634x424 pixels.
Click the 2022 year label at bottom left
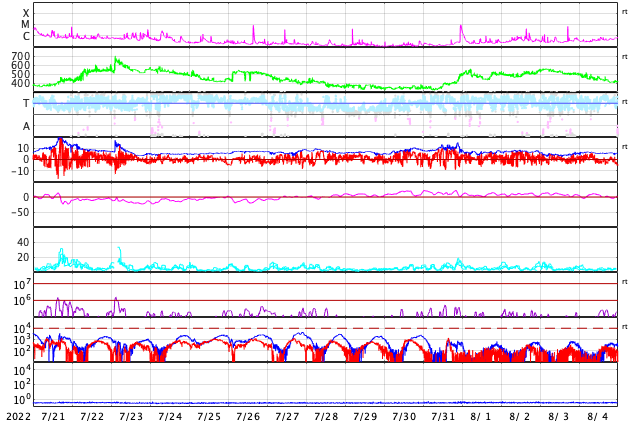[17, 416]
